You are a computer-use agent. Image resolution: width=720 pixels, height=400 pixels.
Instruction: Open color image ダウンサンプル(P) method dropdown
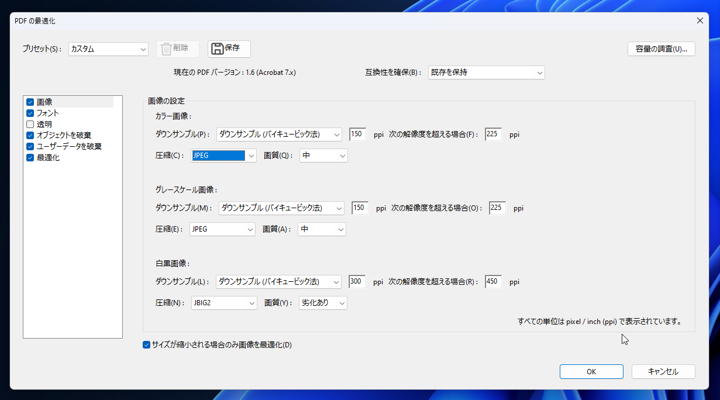pyautogui.click(x=279, y=135)
